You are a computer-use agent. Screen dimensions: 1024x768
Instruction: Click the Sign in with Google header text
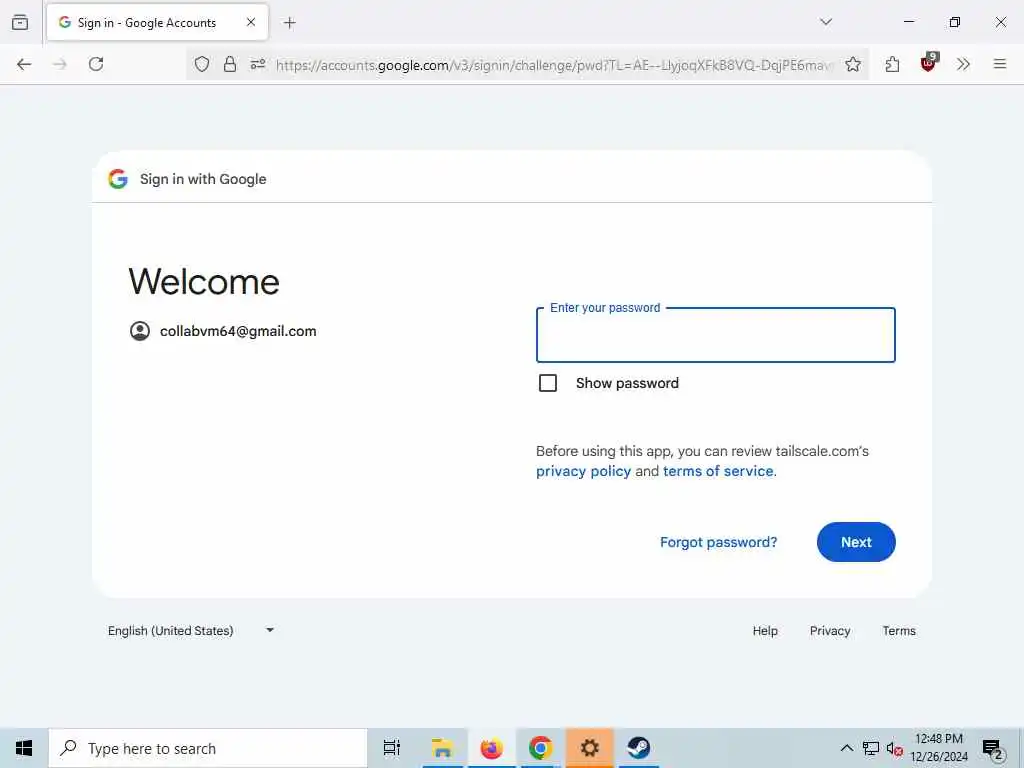(x=203, y=179)
